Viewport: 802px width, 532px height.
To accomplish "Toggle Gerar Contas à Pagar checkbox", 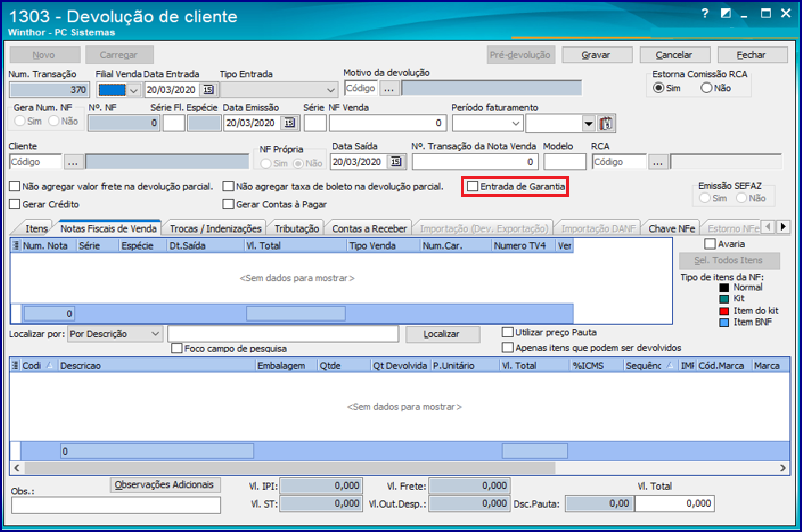I will [x=228, y=204].
